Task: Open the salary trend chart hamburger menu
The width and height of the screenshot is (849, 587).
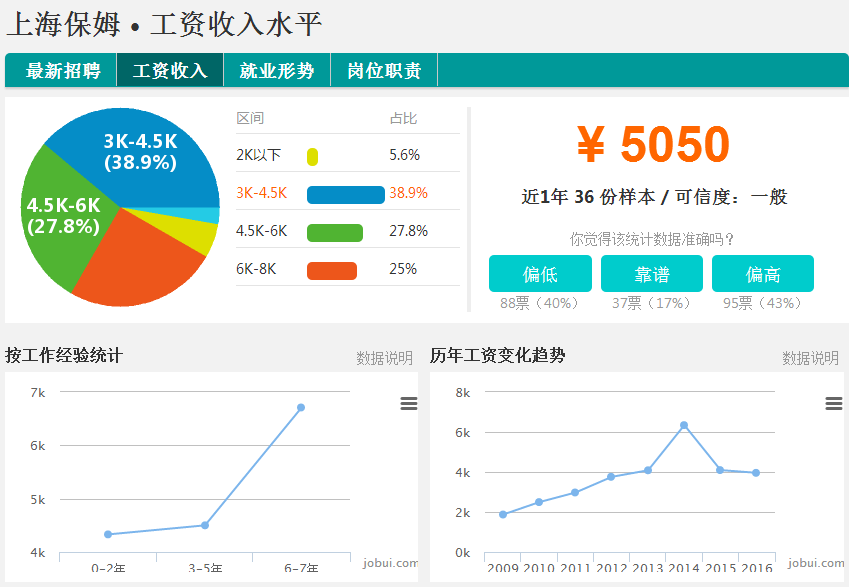Action: [x=833, y=403]
